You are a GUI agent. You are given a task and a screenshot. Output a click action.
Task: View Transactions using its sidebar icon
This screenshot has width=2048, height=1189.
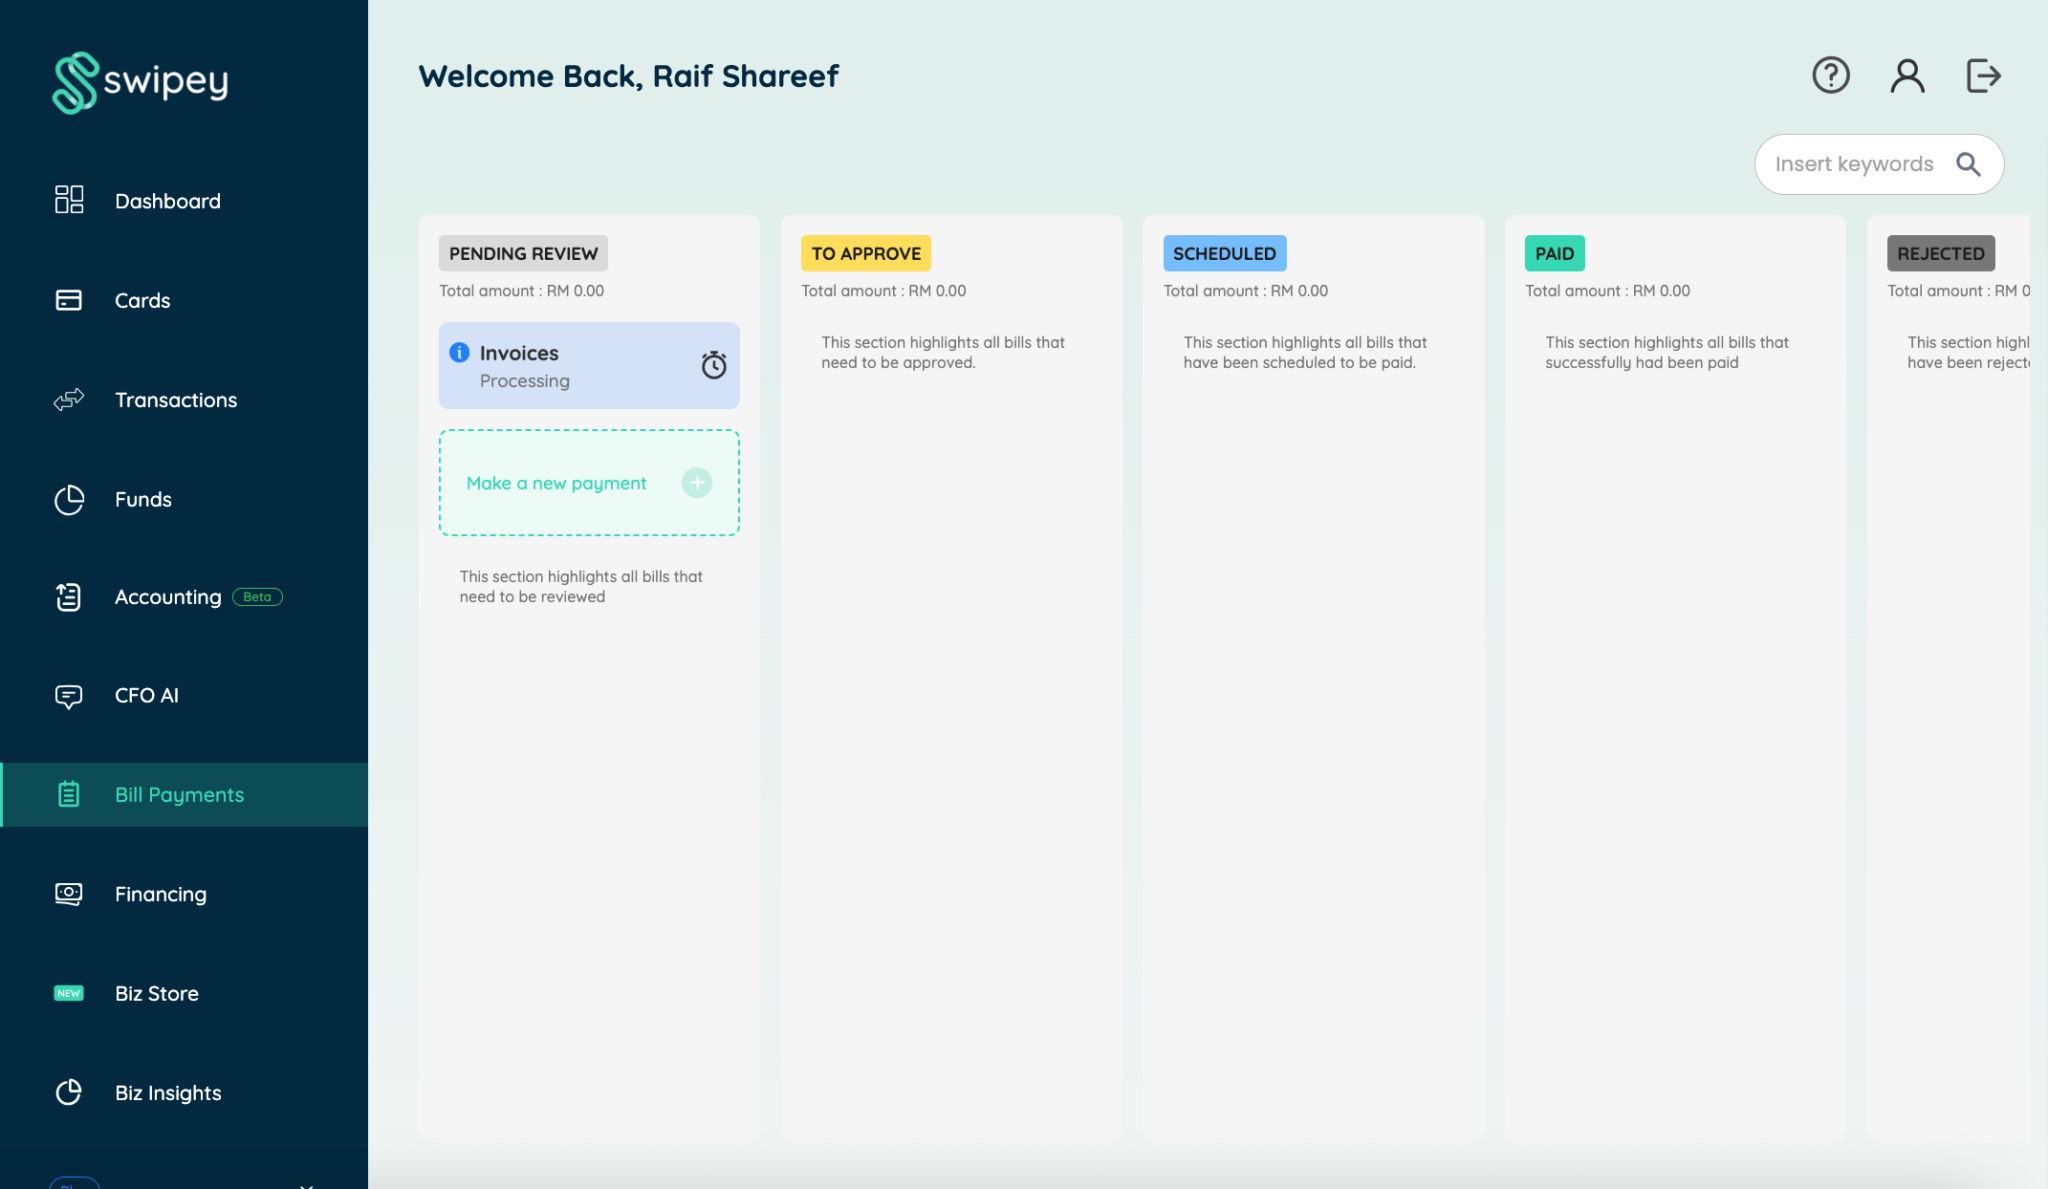pyautogui.click(x=68, y=400)
